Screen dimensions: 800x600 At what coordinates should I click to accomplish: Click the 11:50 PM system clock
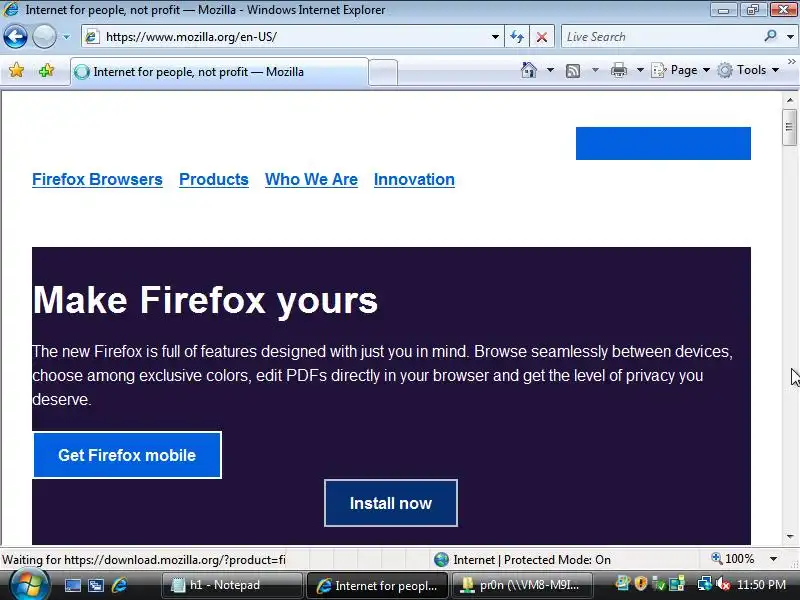(762, 585)
